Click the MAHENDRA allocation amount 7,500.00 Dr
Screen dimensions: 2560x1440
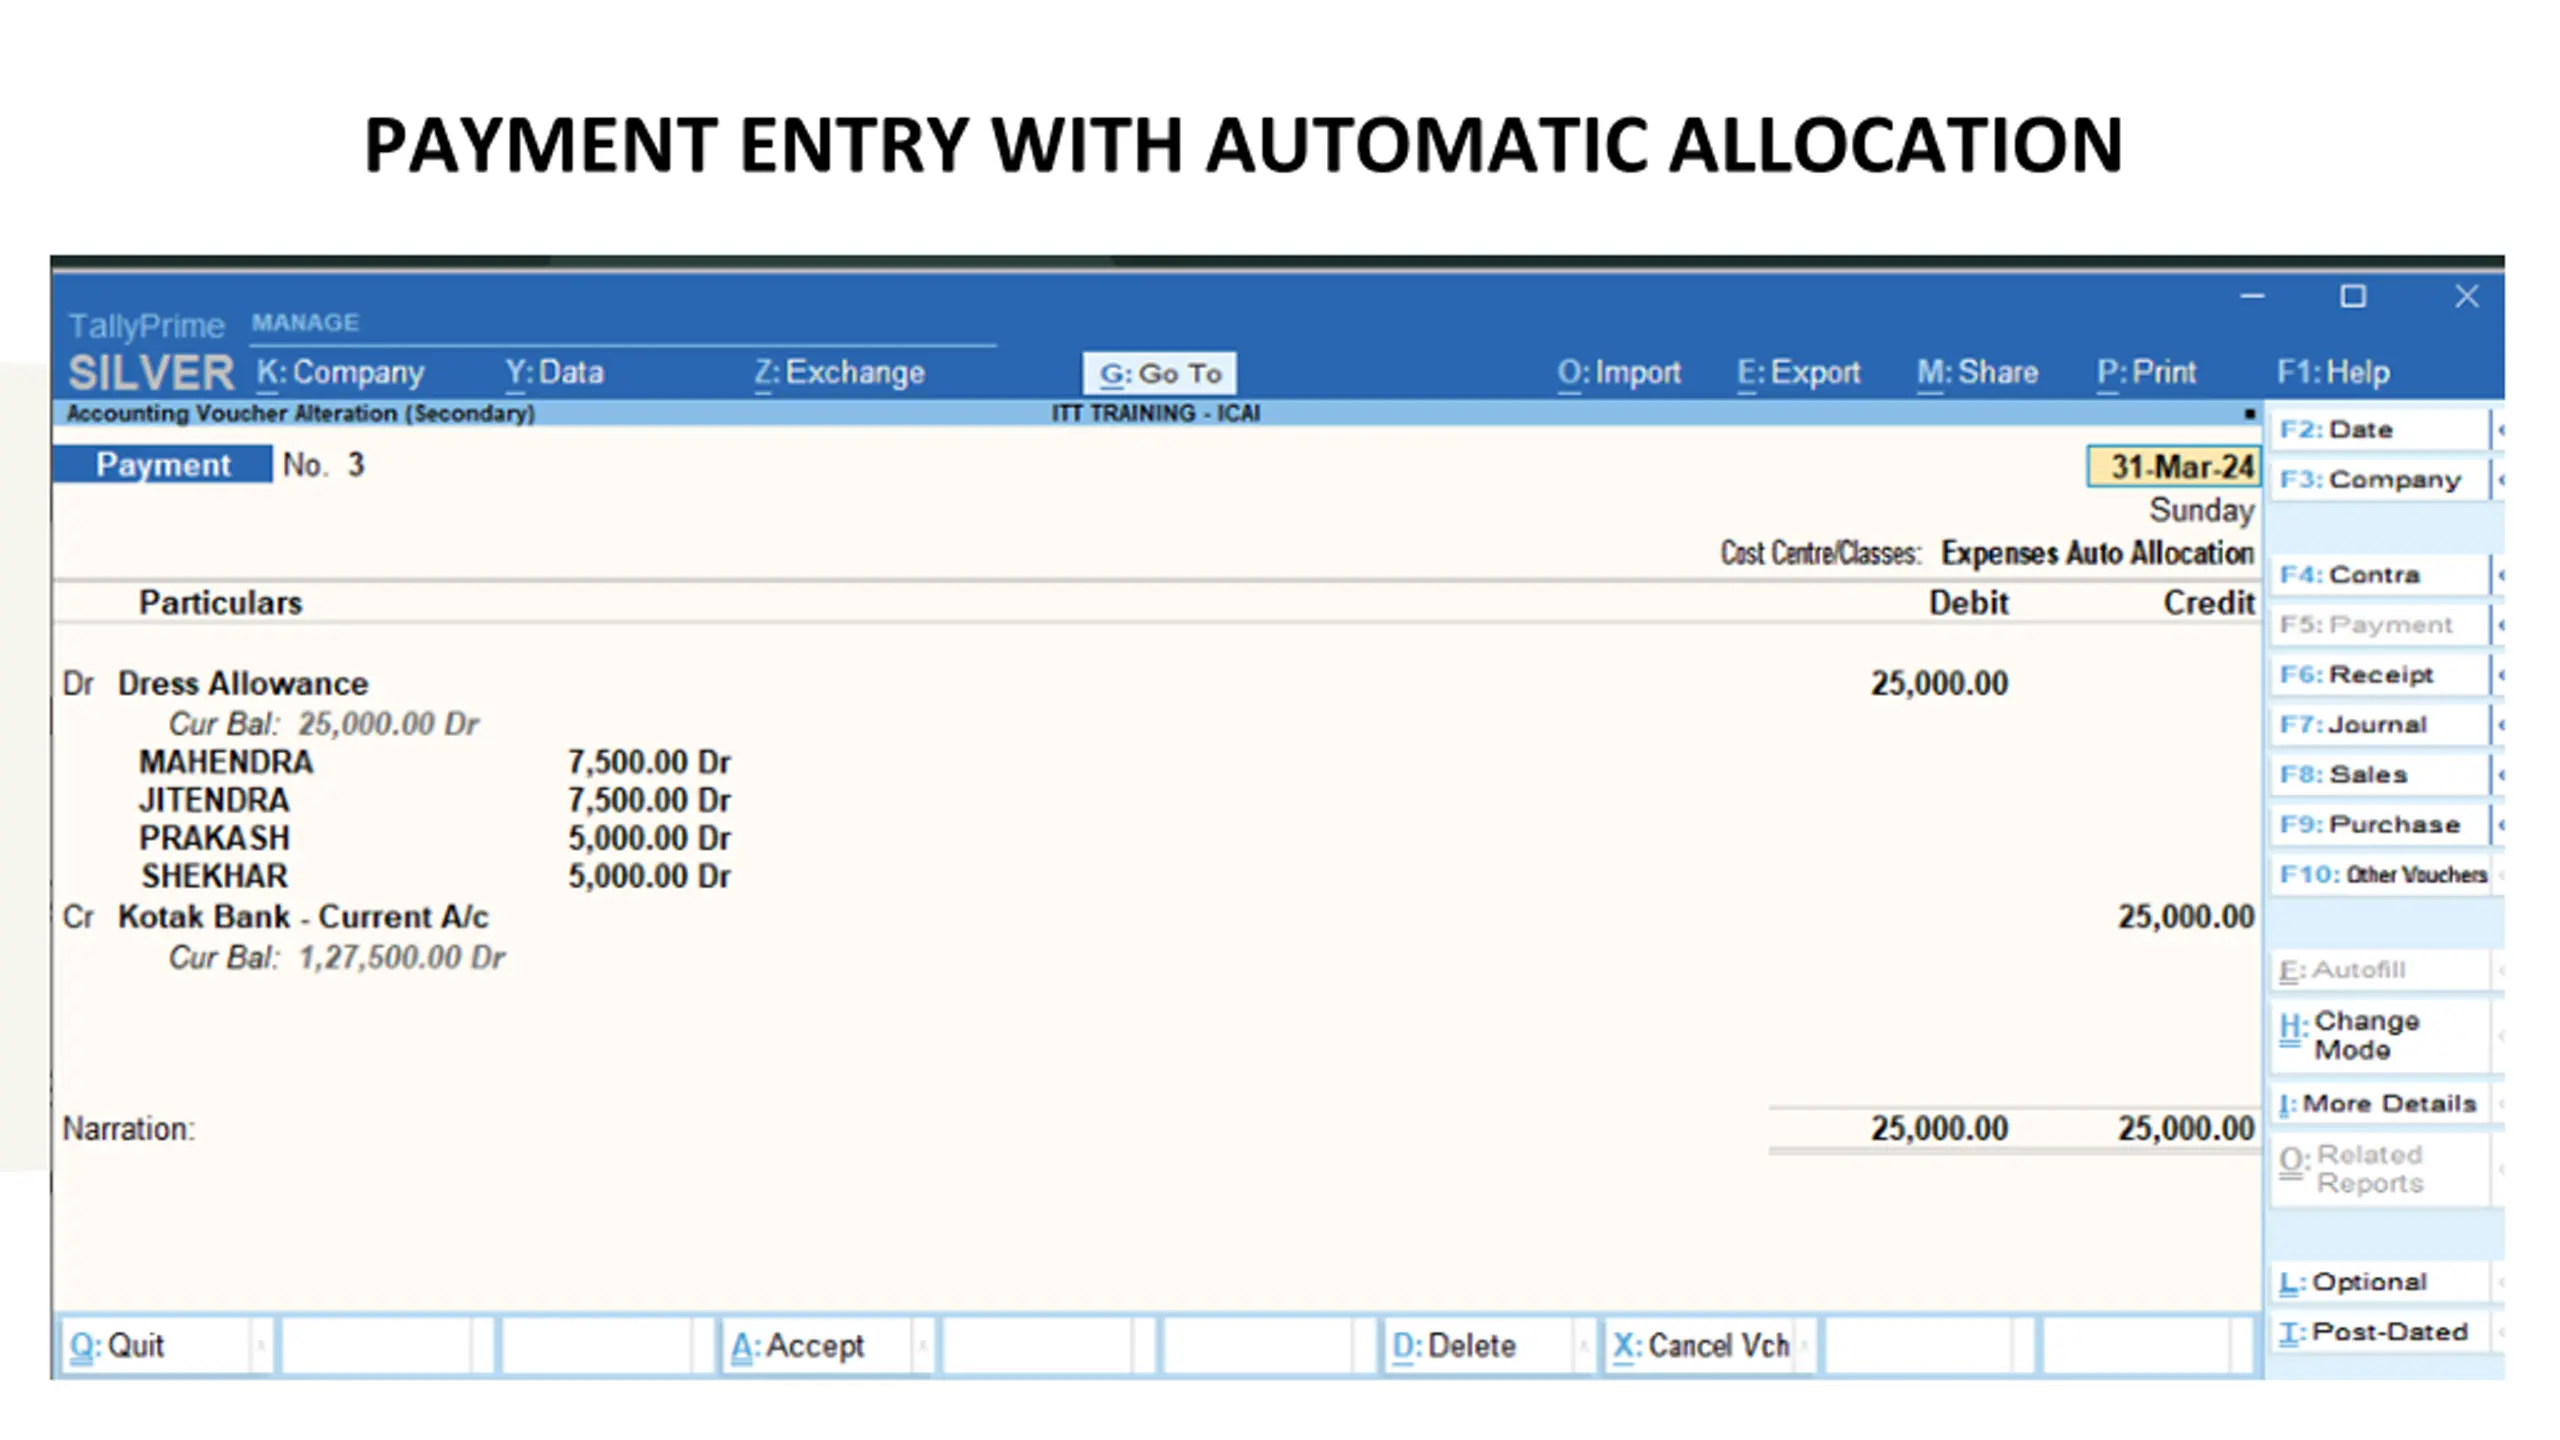(649, 762)
